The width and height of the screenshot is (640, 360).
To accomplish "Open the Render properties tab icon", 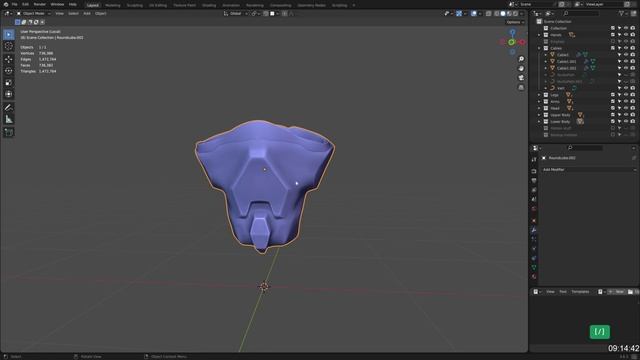I will [534, 171].
